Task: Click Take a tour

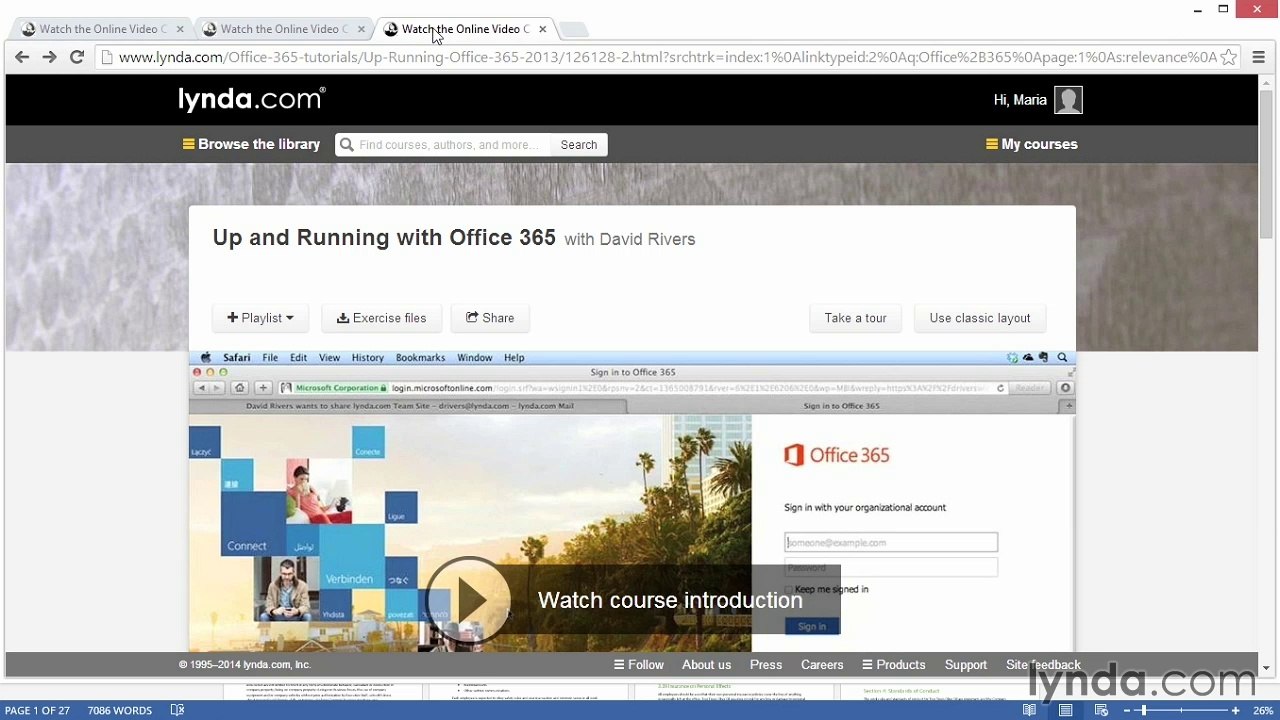Action: click(x=856, y=318)
